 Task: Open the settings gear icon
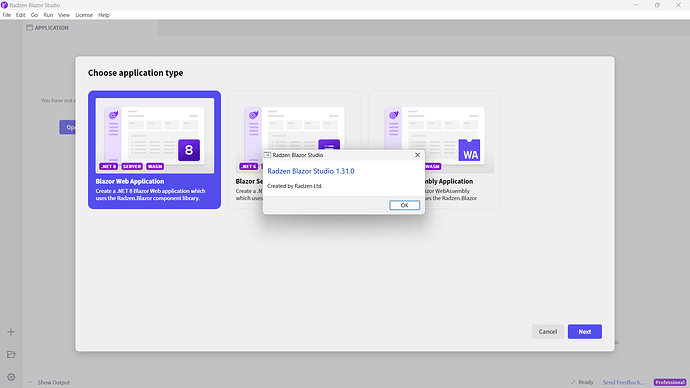click(x=11, y=377)
